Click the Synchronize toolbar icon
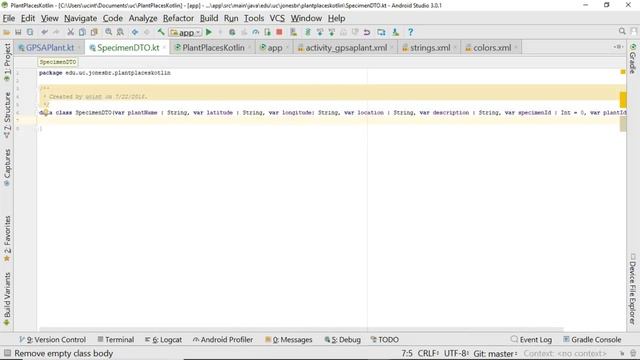 tap(30, 32)
